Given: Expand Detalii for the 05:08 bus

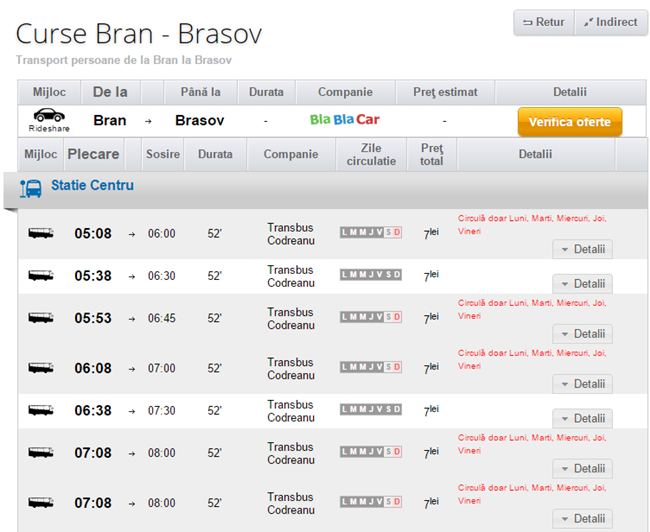Looking at the screenshot, I should tap(582, 250).
